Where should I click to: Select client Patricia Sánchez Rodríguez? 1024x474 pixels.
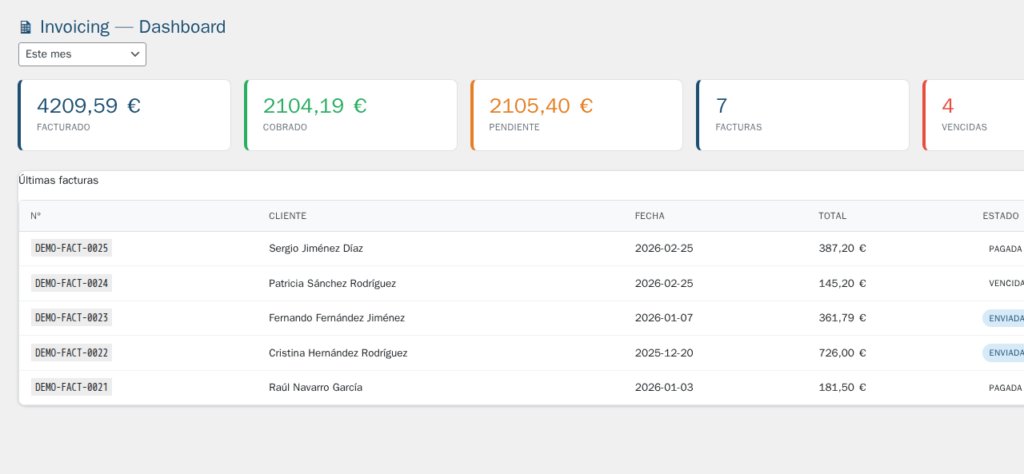point(332,283)
